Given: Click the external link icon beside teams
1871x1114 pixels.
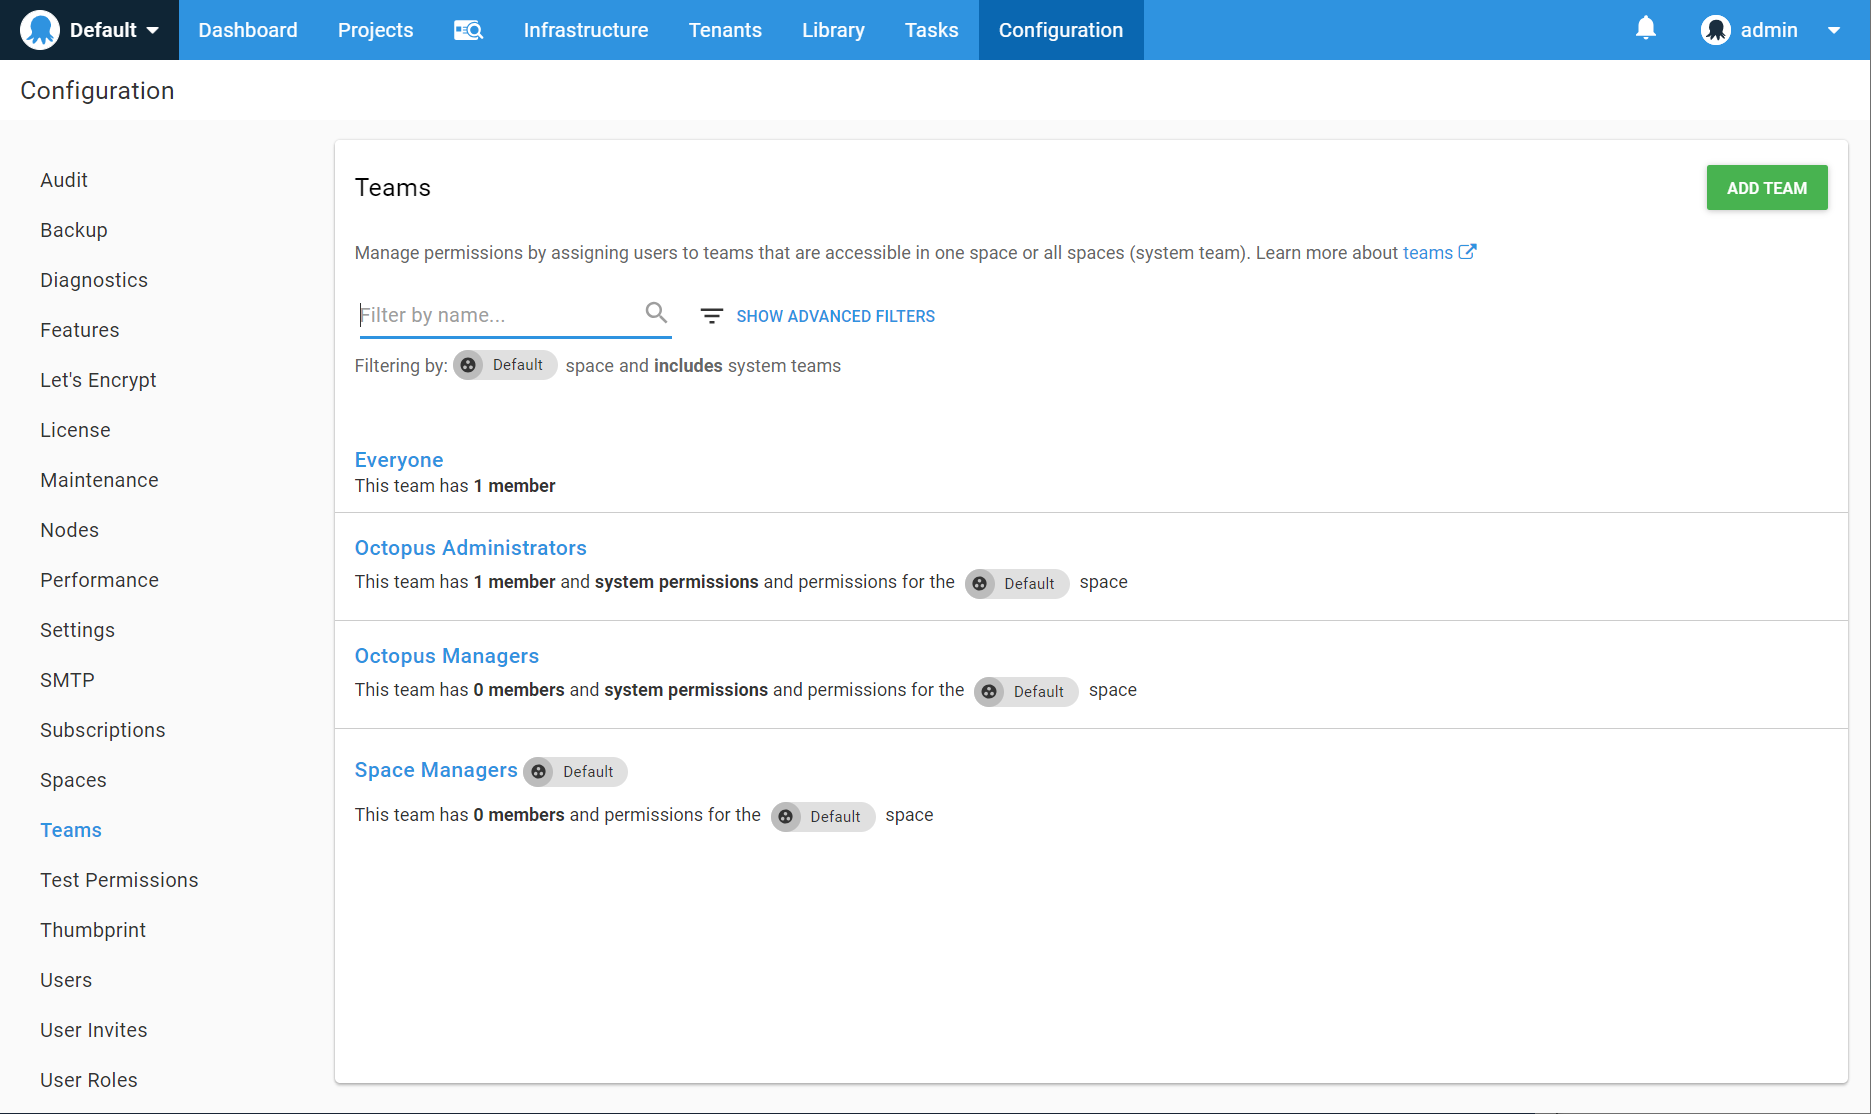Looking at the screenshot, I should (x=1467, y=252).
